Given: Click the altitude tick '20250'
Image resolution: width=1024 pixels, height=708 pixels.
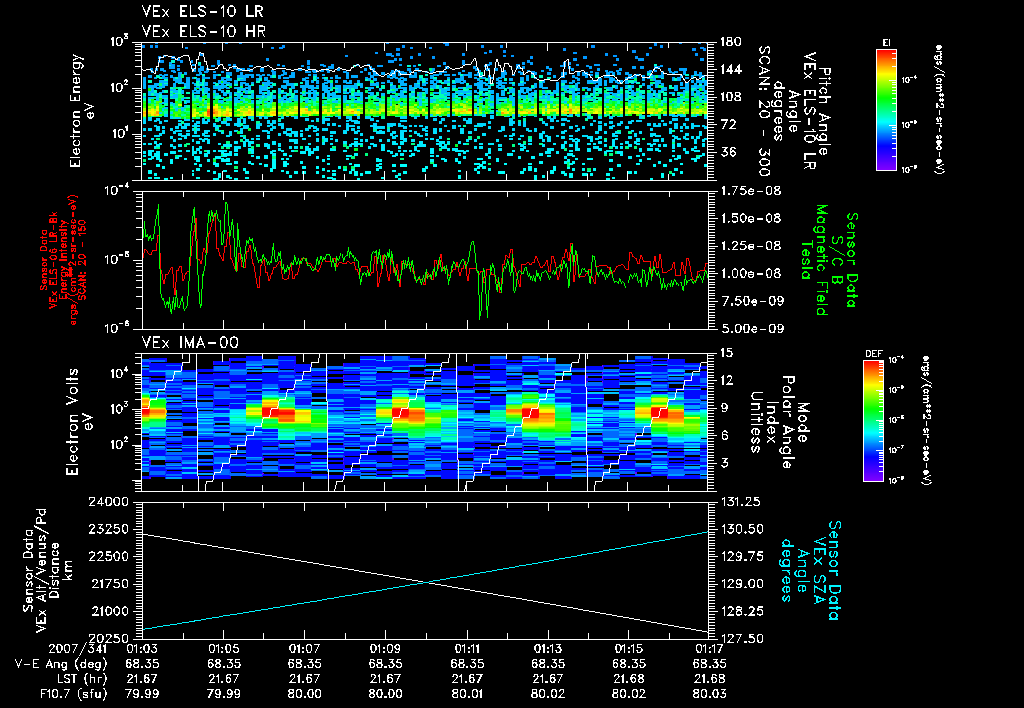Looking at the screenshot, I should click(108, 638).
